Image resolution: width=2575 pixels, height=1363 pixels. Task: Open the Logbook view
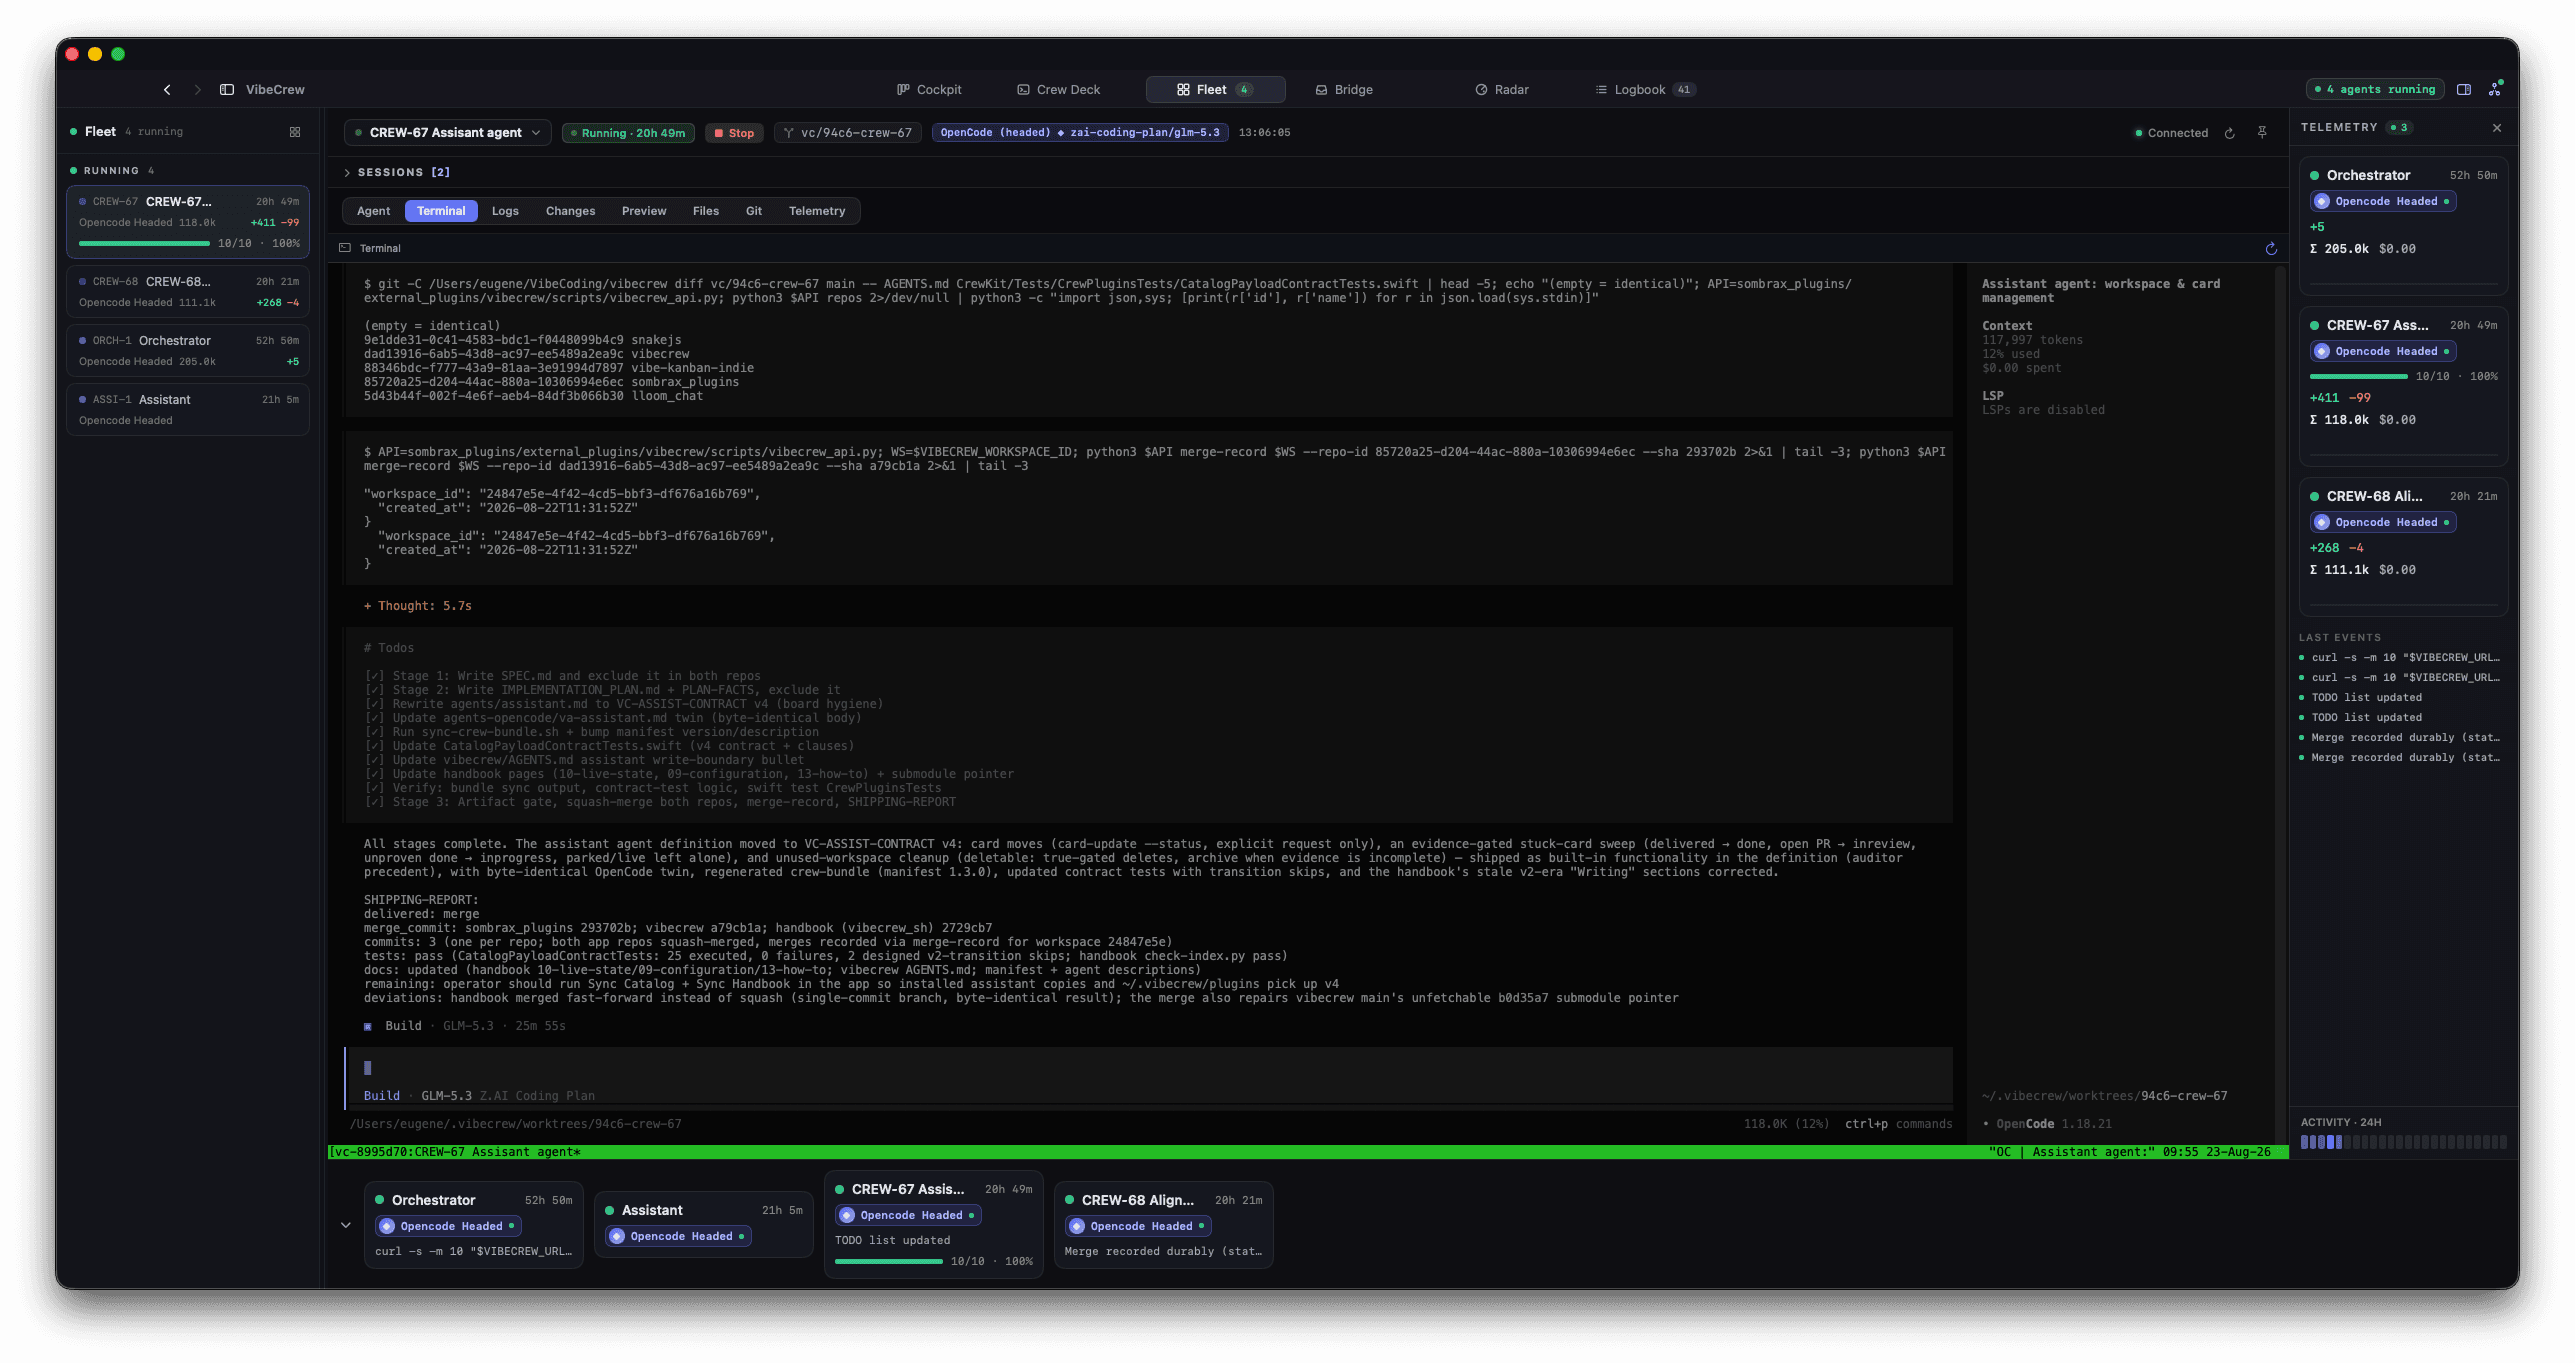click(1644, 90)
